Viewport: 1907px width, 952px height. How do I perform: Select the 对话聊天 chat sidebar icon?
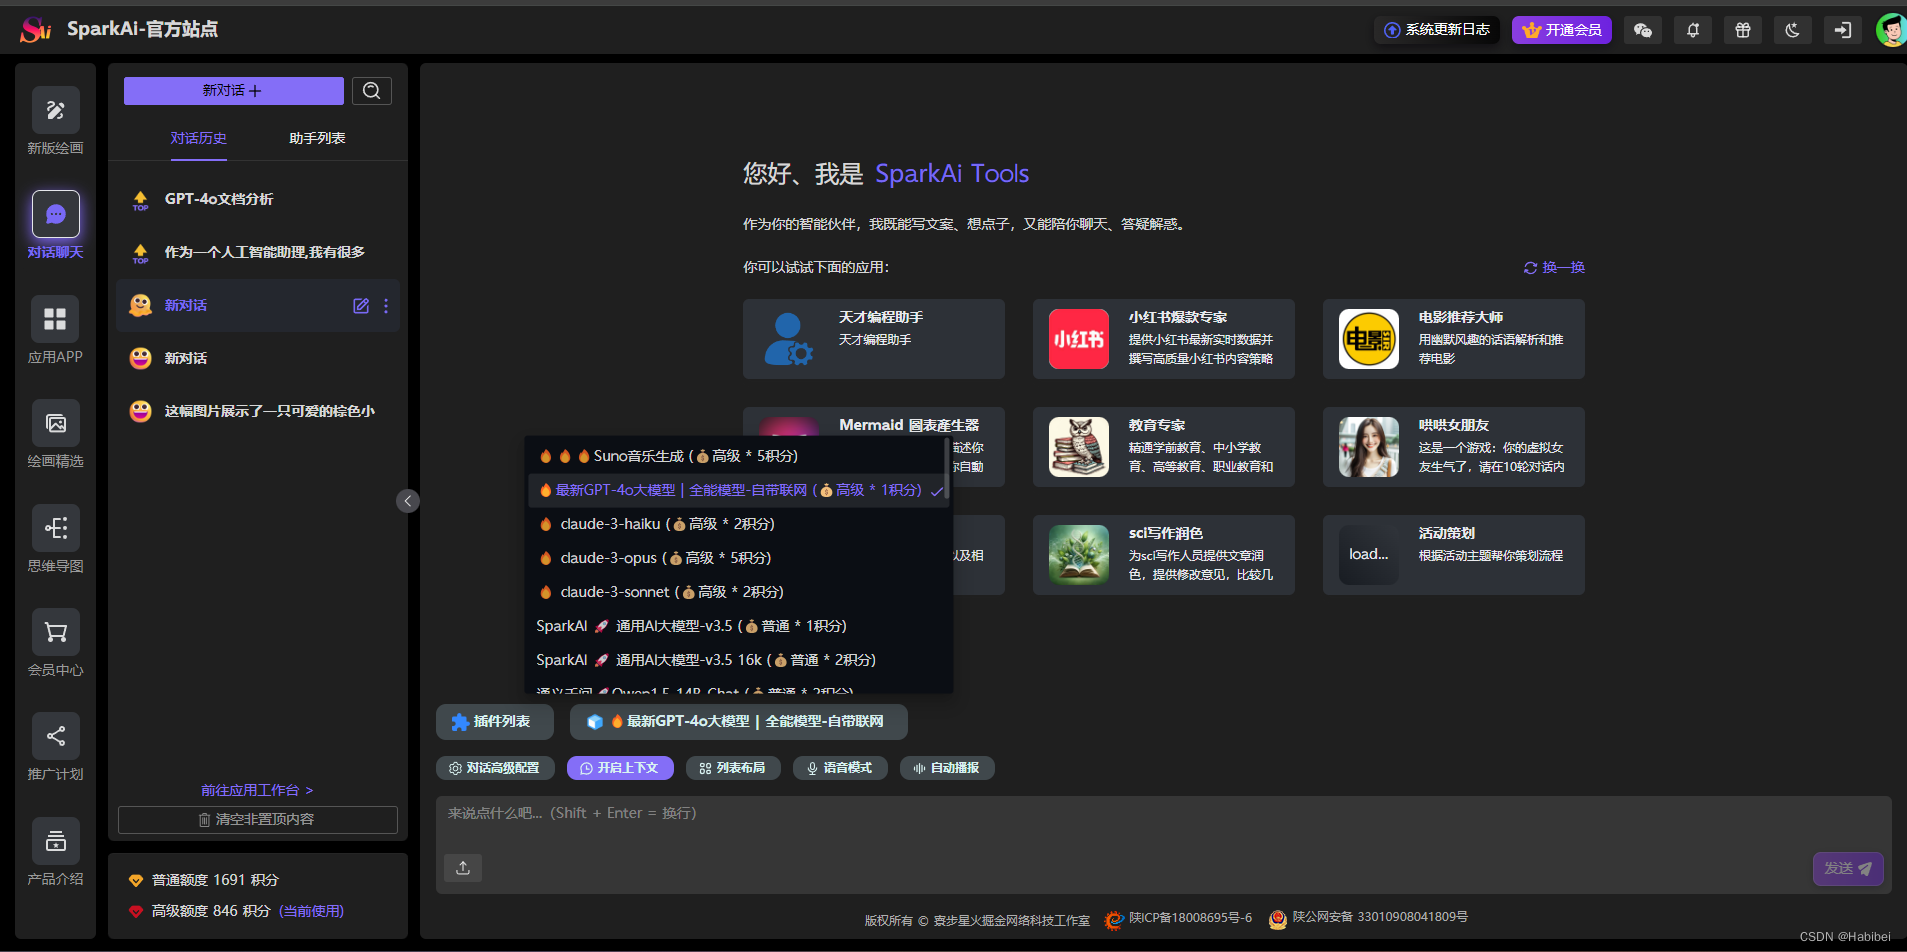[55, 214]
